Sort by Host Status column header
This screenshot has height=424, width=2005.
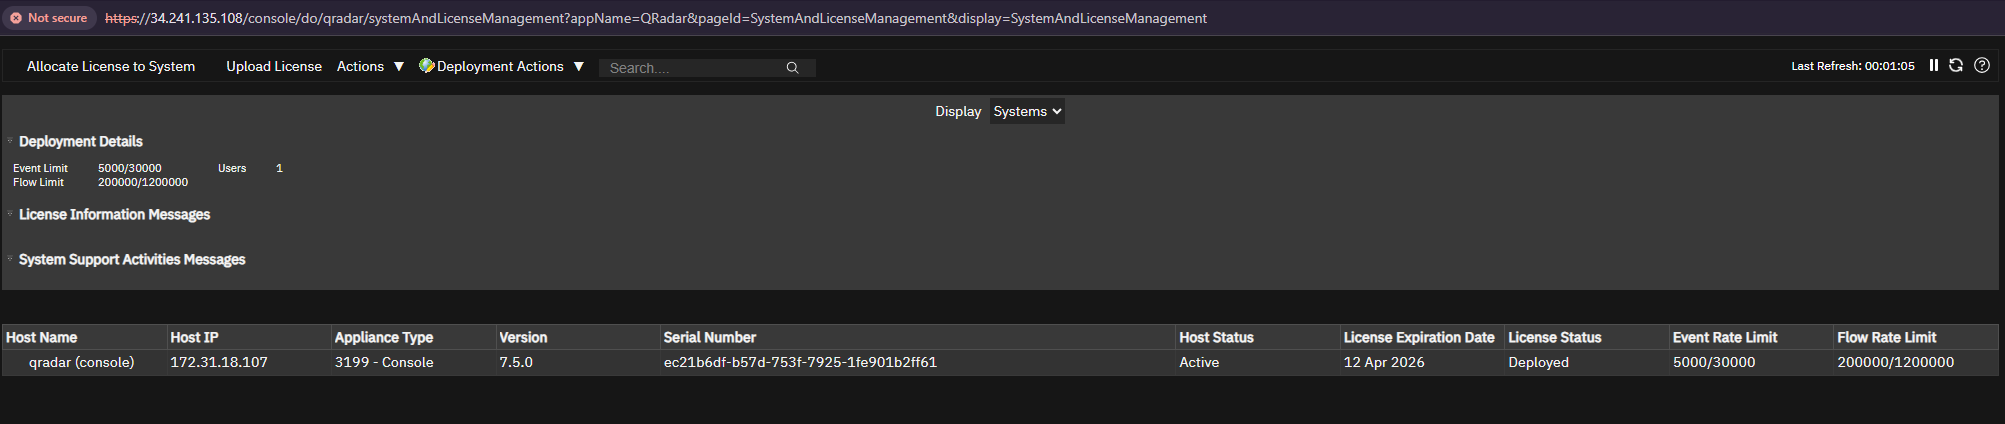[x=1258, y=337]
